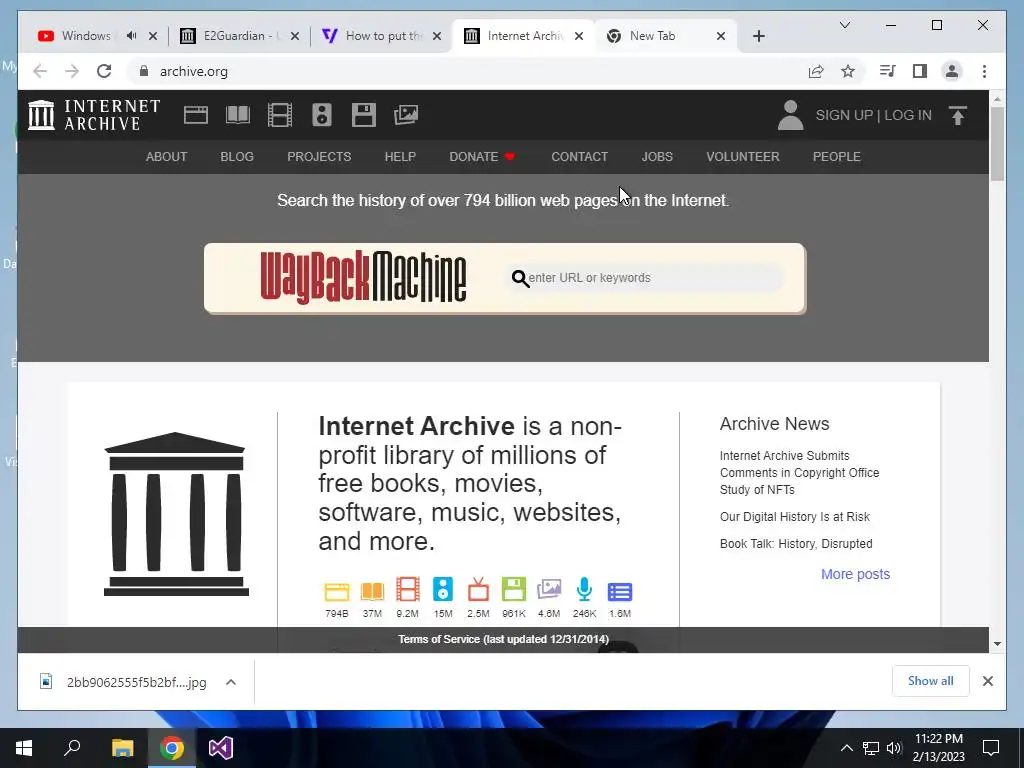Open the tab search dropdown arrow

click(x=844, y=25)
